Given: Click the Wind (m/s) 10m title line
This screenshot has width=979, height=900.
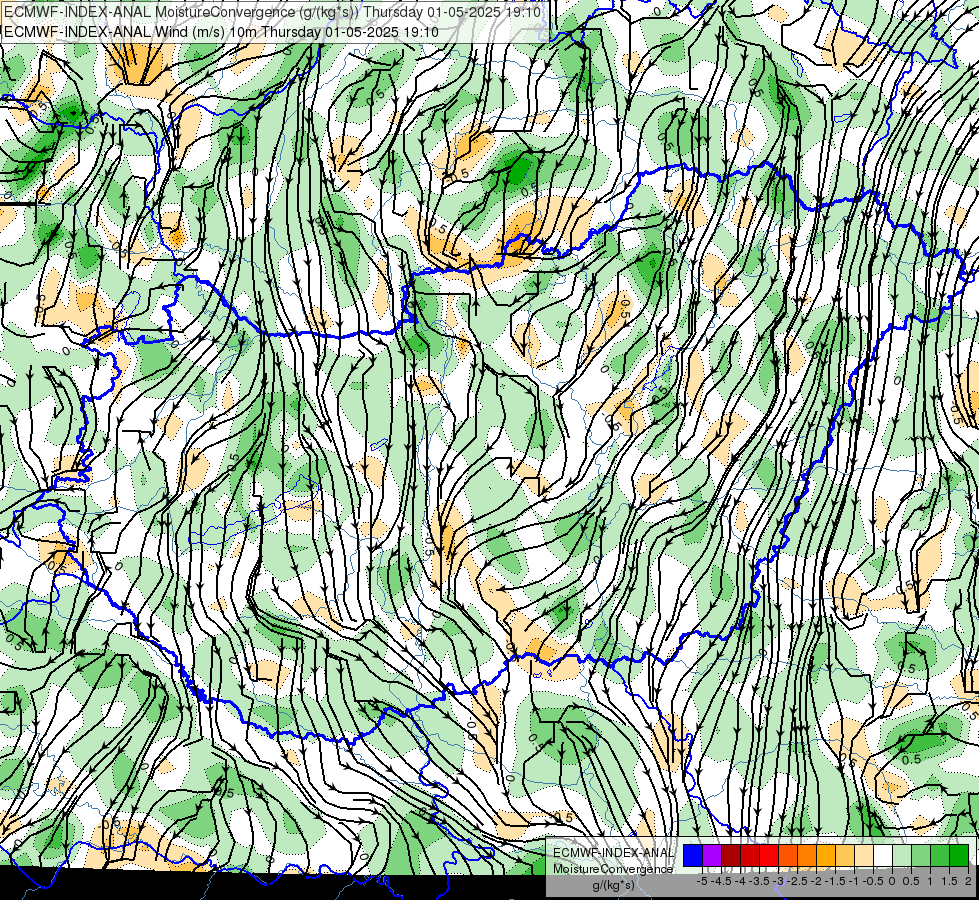Looking at the screenshot, I should click(222, 32).
